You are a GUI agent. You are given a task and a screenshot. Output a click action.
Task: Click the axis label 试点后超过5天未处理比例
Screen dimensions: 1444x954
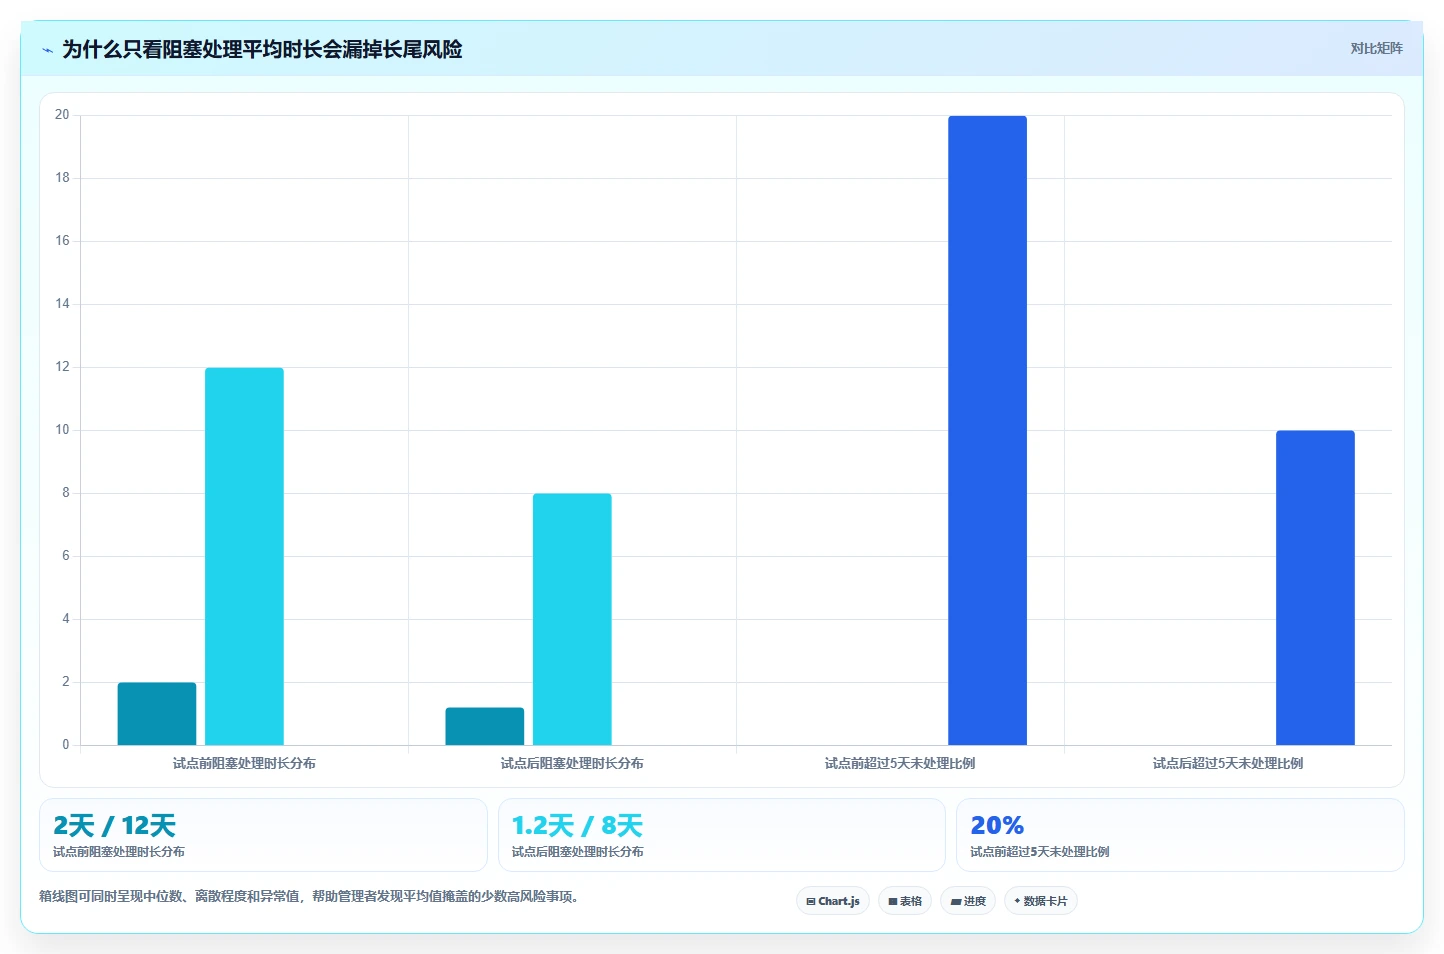click(x=1228, y=763)
